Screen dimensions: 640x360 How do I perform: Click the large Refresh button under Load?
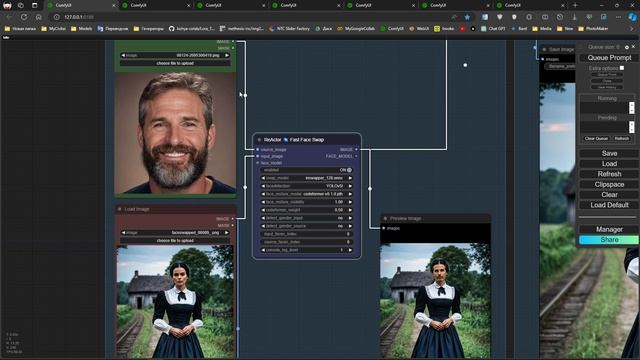609,174
